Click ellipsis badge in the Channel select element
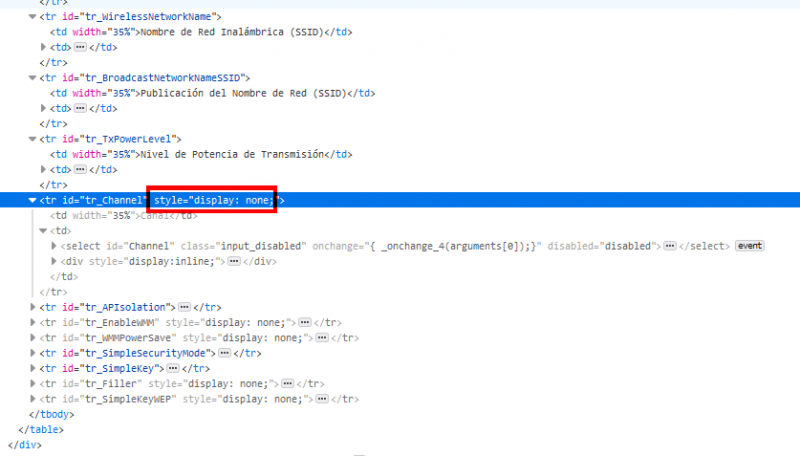The width and height of the screenshot is (800, 456). click(x=670, y=245)
